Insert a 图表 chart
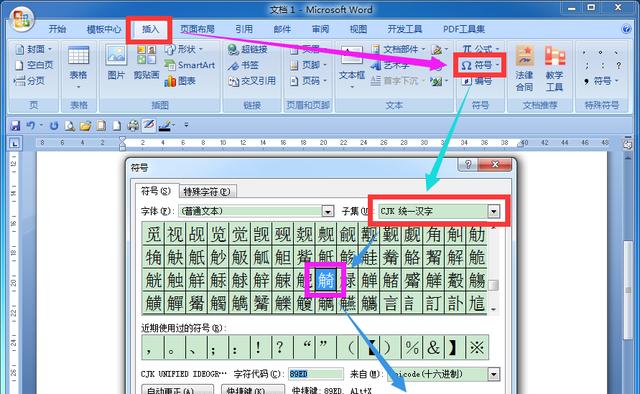 click(x=180, y=81)
